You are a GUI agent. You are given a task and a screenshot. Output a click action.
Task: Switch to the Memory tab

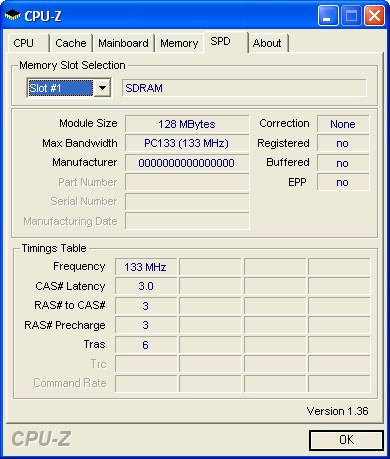click(179, 43)
